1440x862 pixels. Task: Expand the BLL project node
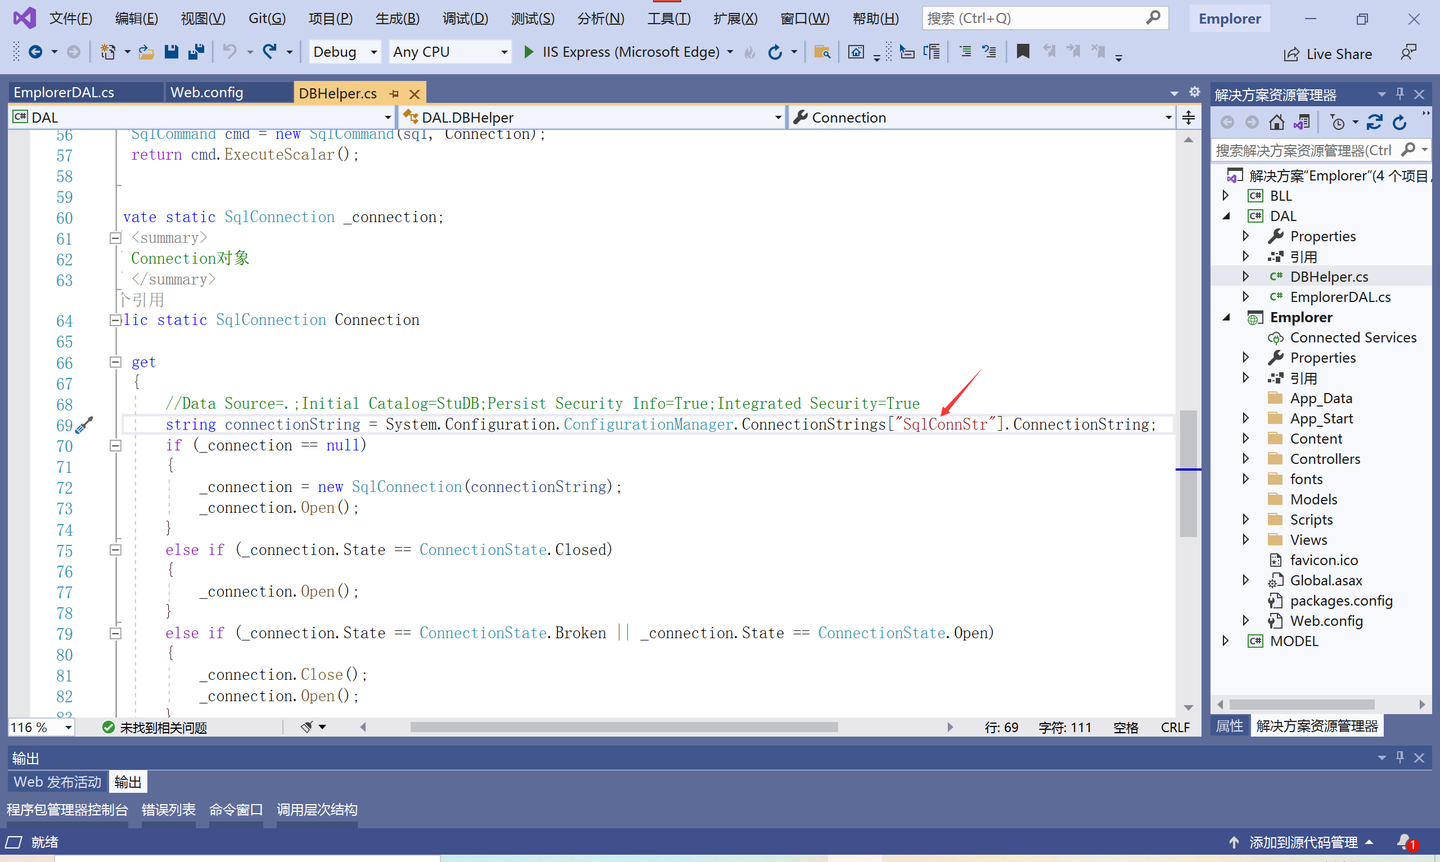(1226, 196)
